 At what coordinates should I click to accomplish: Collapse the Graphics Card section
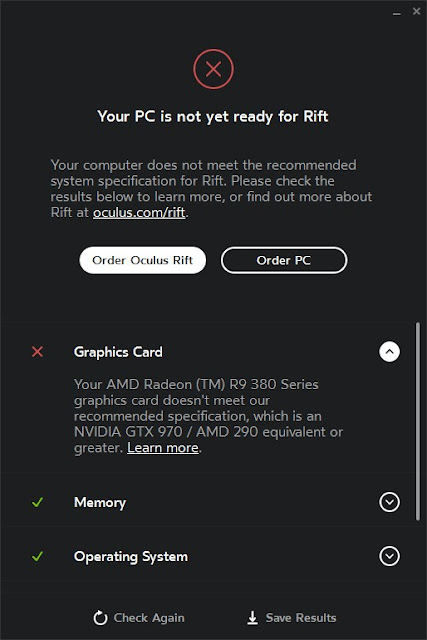(x=389, y=351)
